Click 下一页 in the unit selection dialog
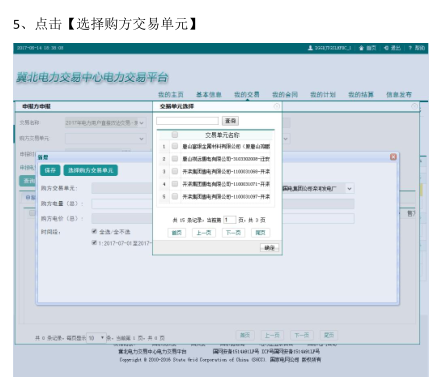This screenshot has width=431, height=380. coord(233,233)
